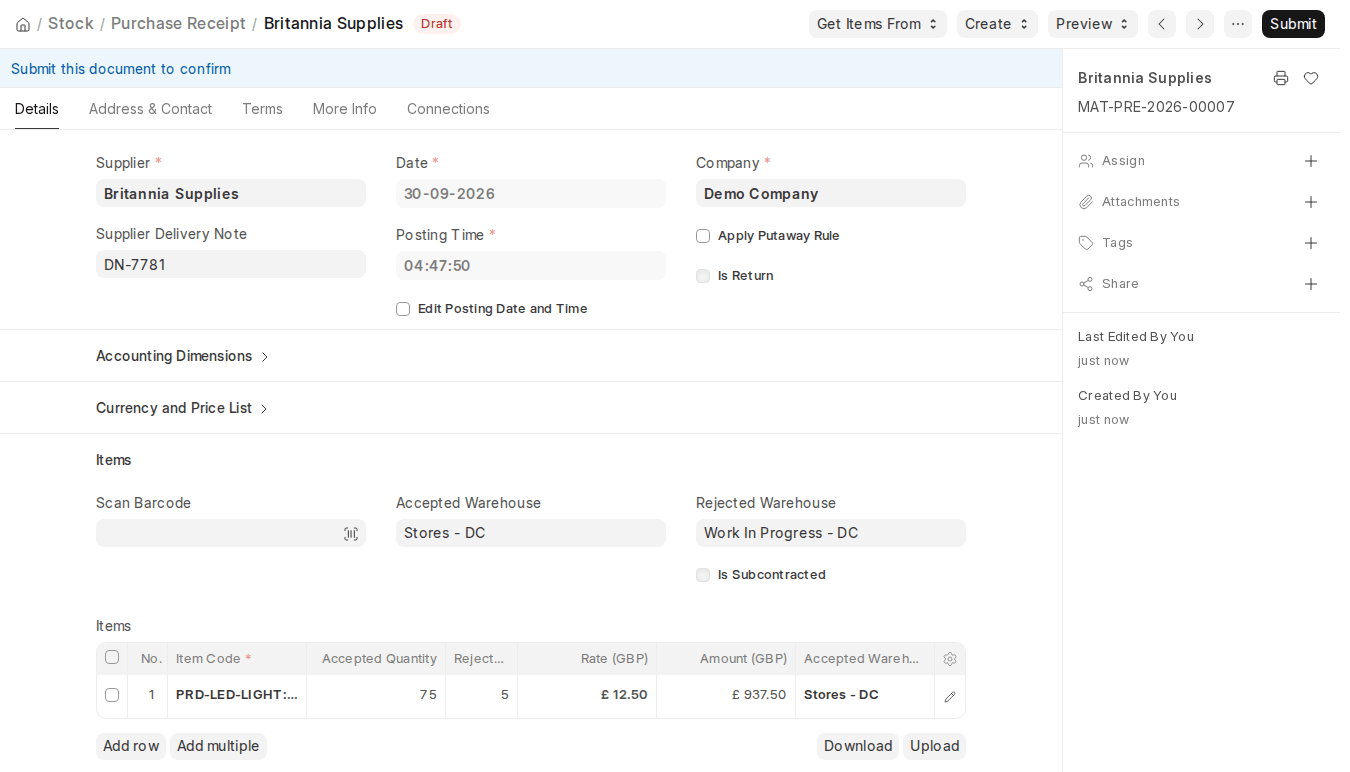Open the Terms tab
This screenshot has width=1350, height=772.
coord(262,109)
